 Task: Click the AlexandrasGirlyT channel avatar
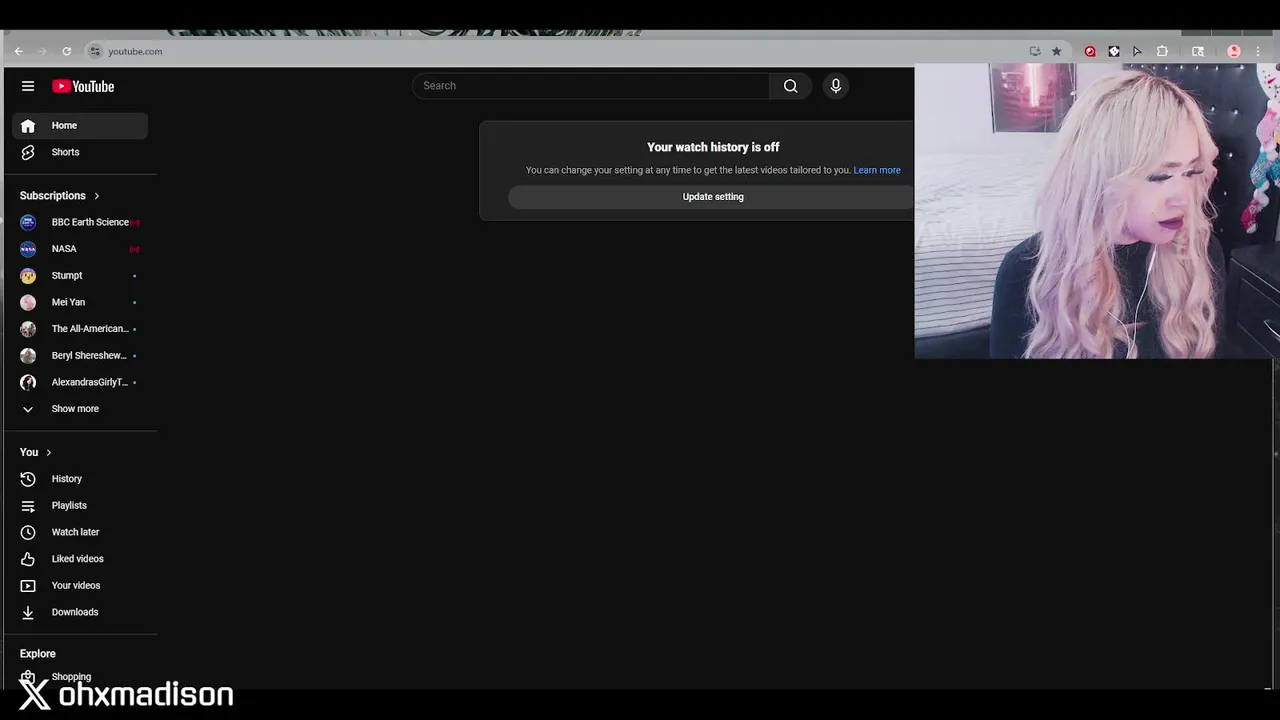click(x=28, y=382)
